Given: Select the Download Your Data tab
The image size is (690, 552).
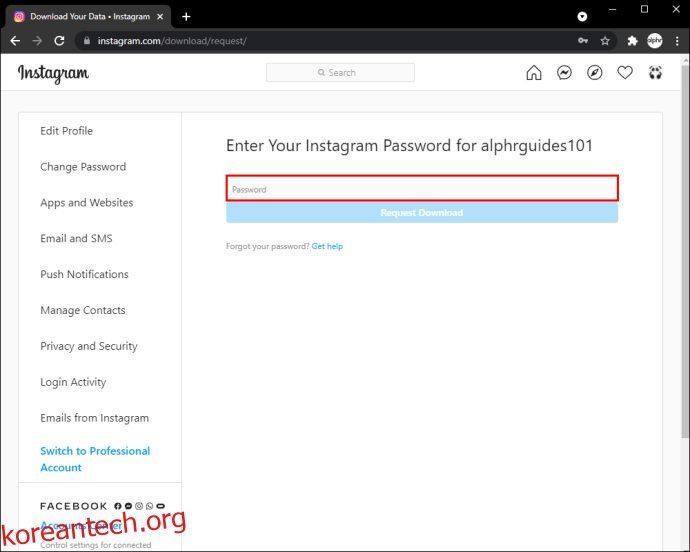Looking at the screenshot, I should pos(88,17).
